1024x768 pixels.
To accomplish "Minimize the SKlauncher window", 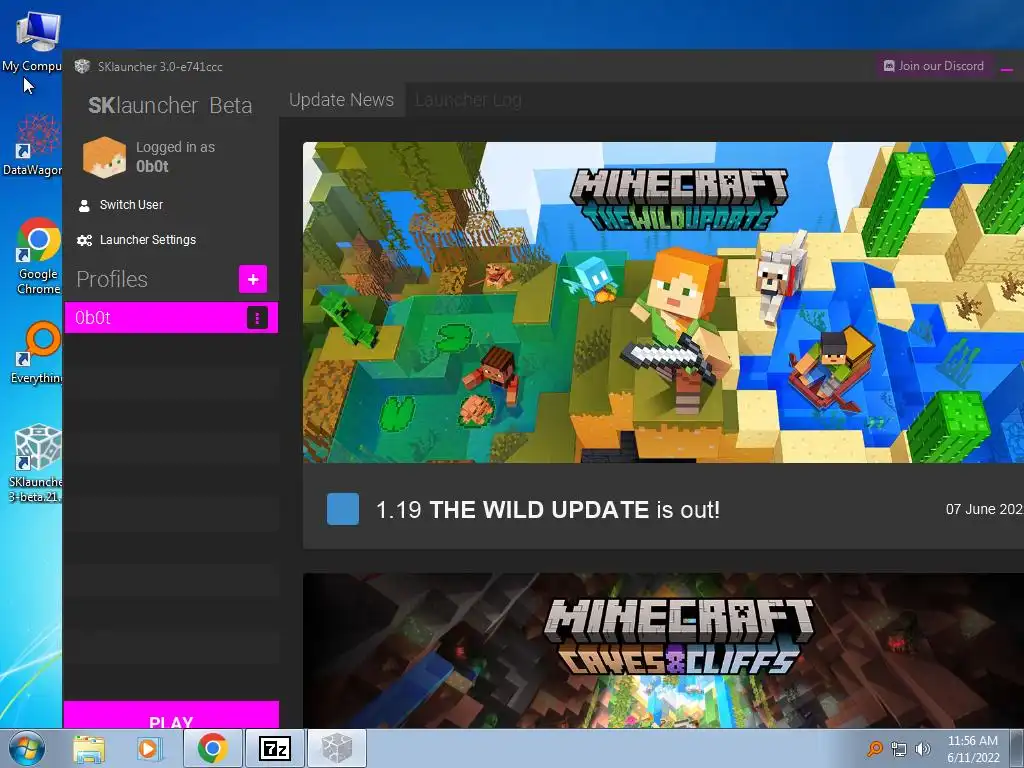I will (x=1007, y=68).
